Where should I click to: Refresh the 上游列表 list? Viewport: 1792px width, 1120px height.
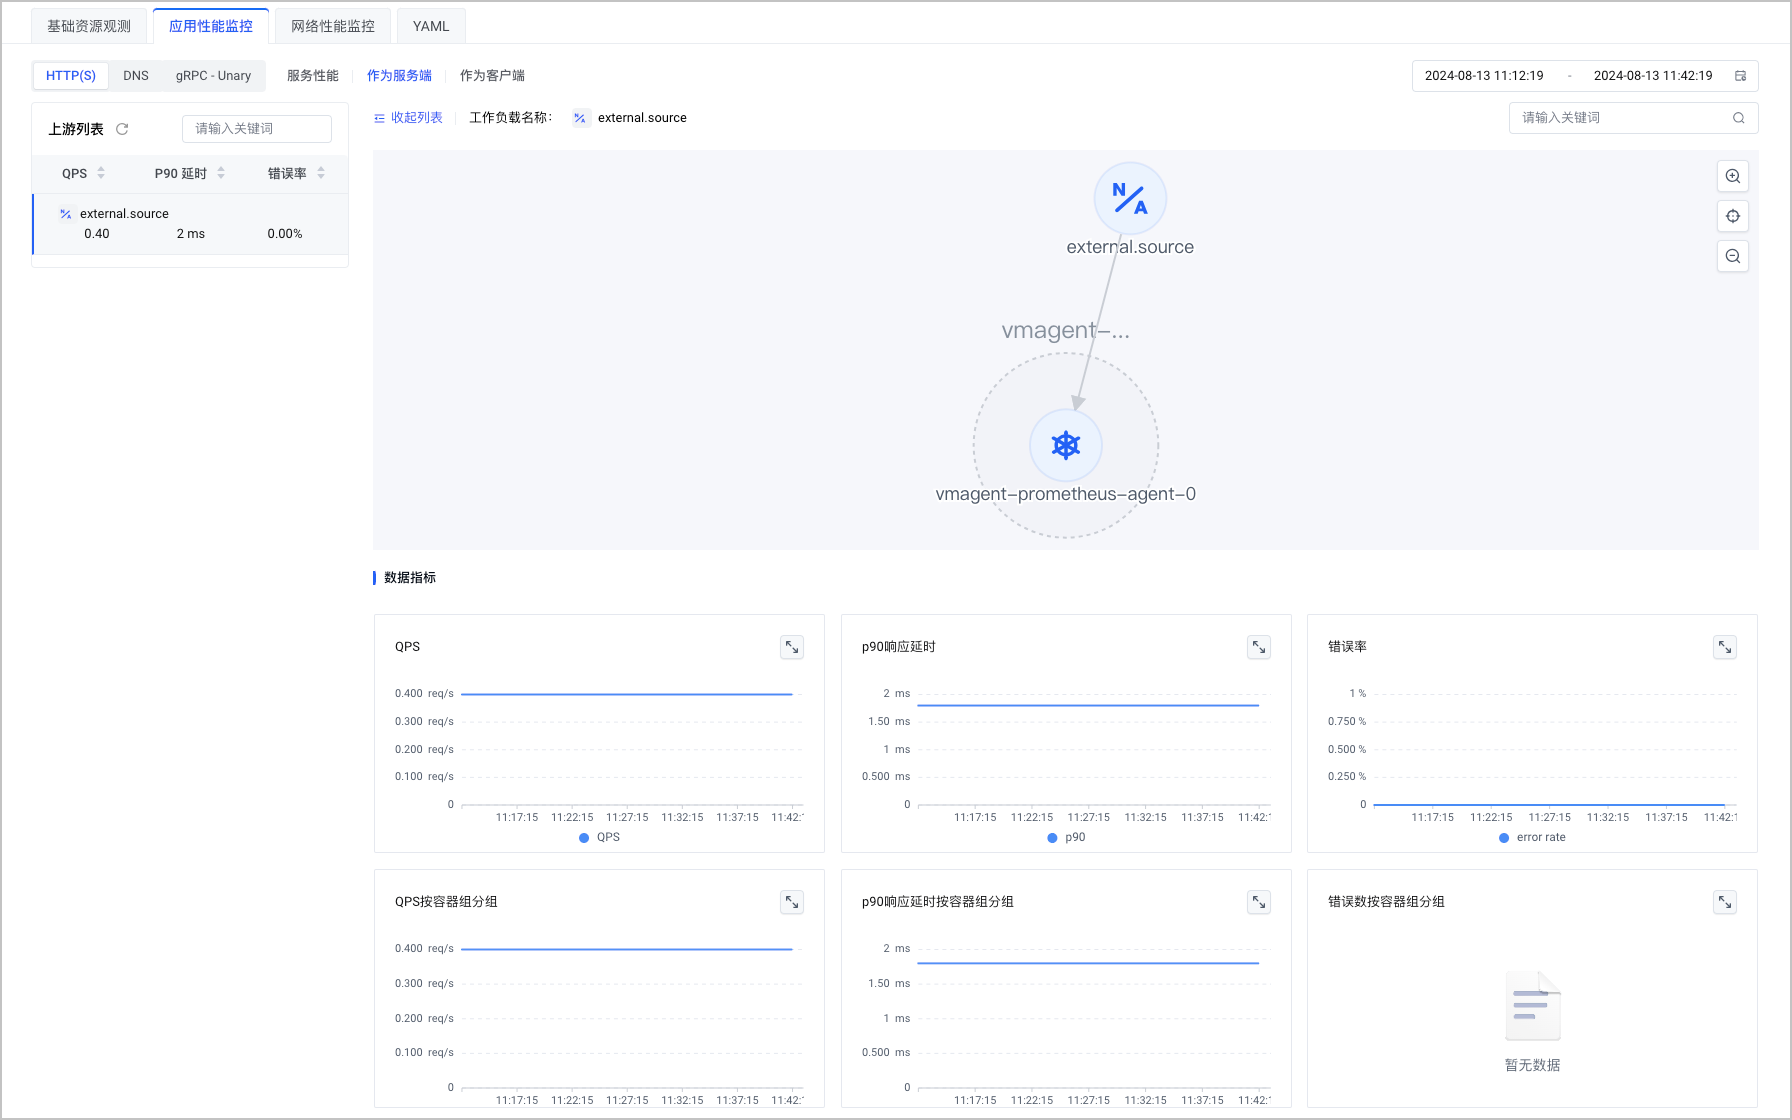pos(122,129)
